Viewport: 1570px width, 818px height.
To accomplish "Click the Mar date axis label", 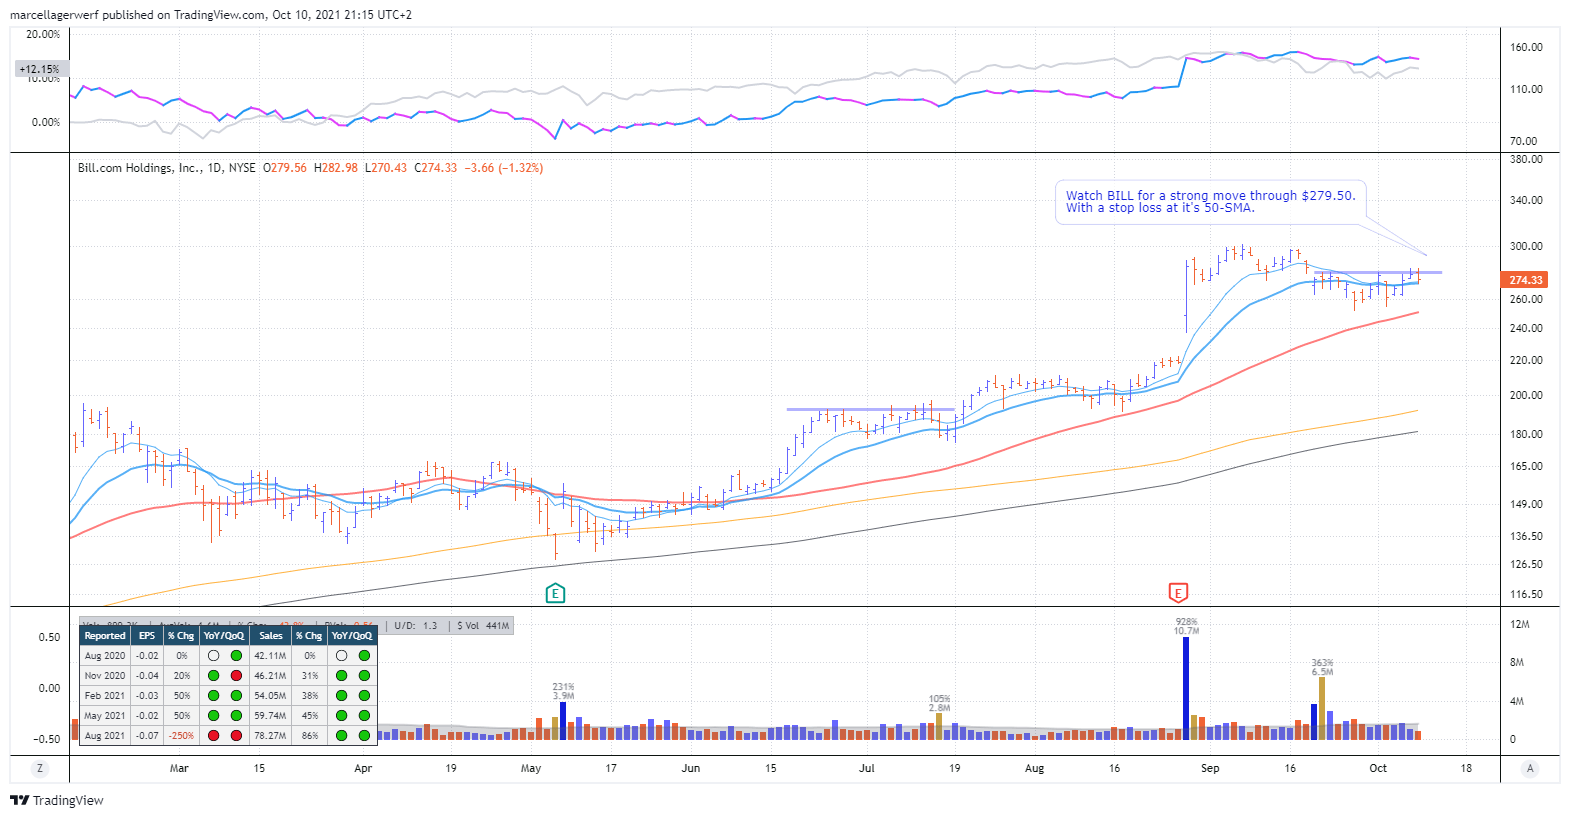I will pos(179,768).
